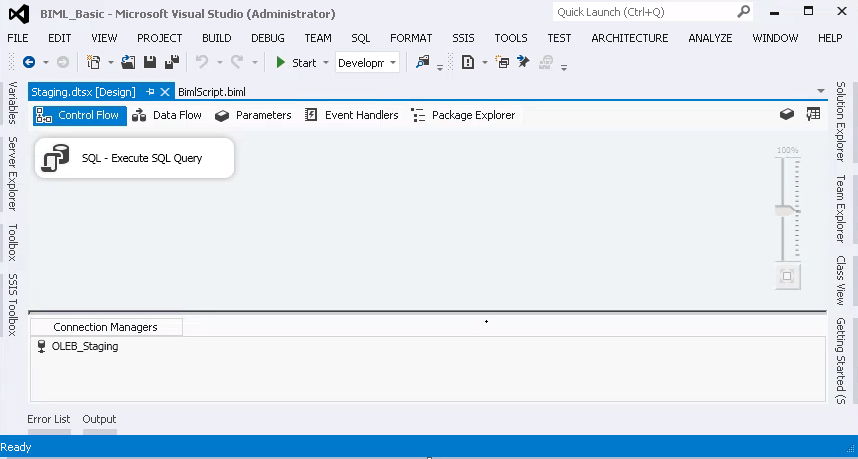
Task: Click the Execute SQL task cylinder icon
Action: [56, 158]
